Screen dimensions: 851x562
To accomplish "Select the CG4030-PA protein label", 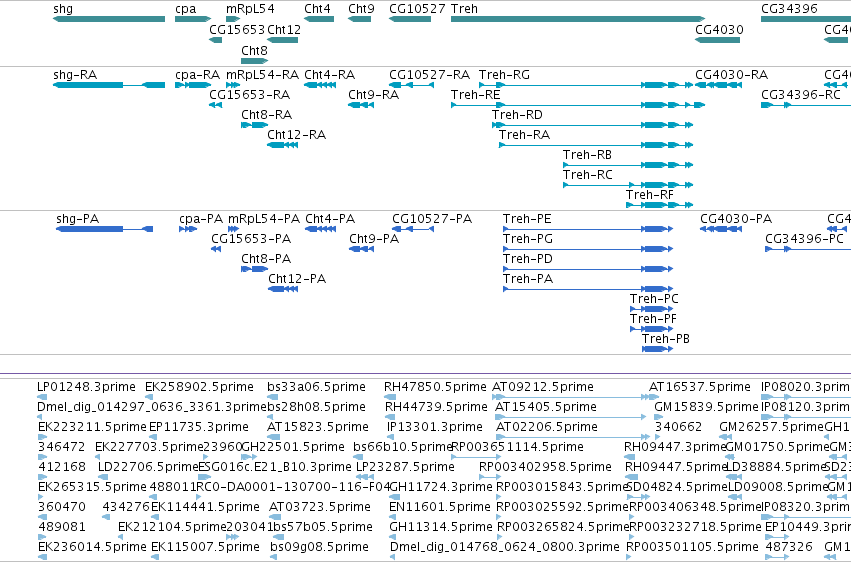I will click(x=736, y=219).
